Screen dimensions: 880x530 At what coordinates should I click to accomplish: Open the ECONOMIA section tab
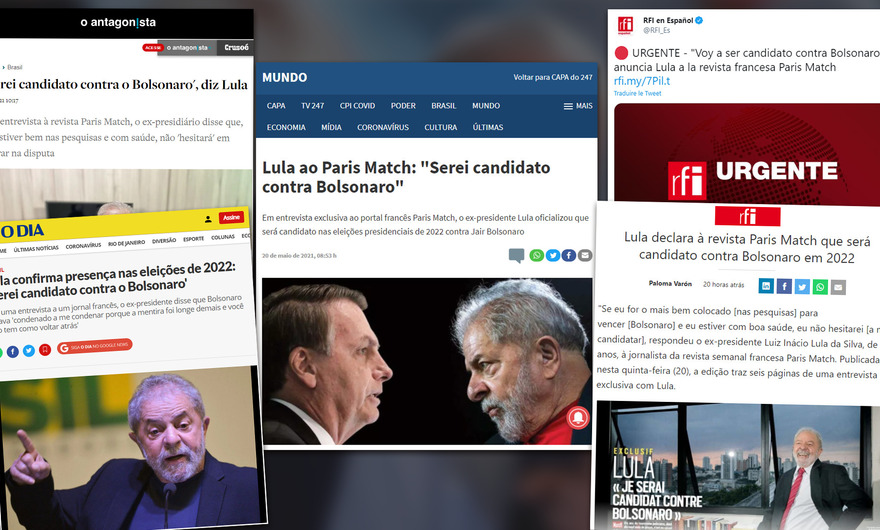(x=286, y=127)
